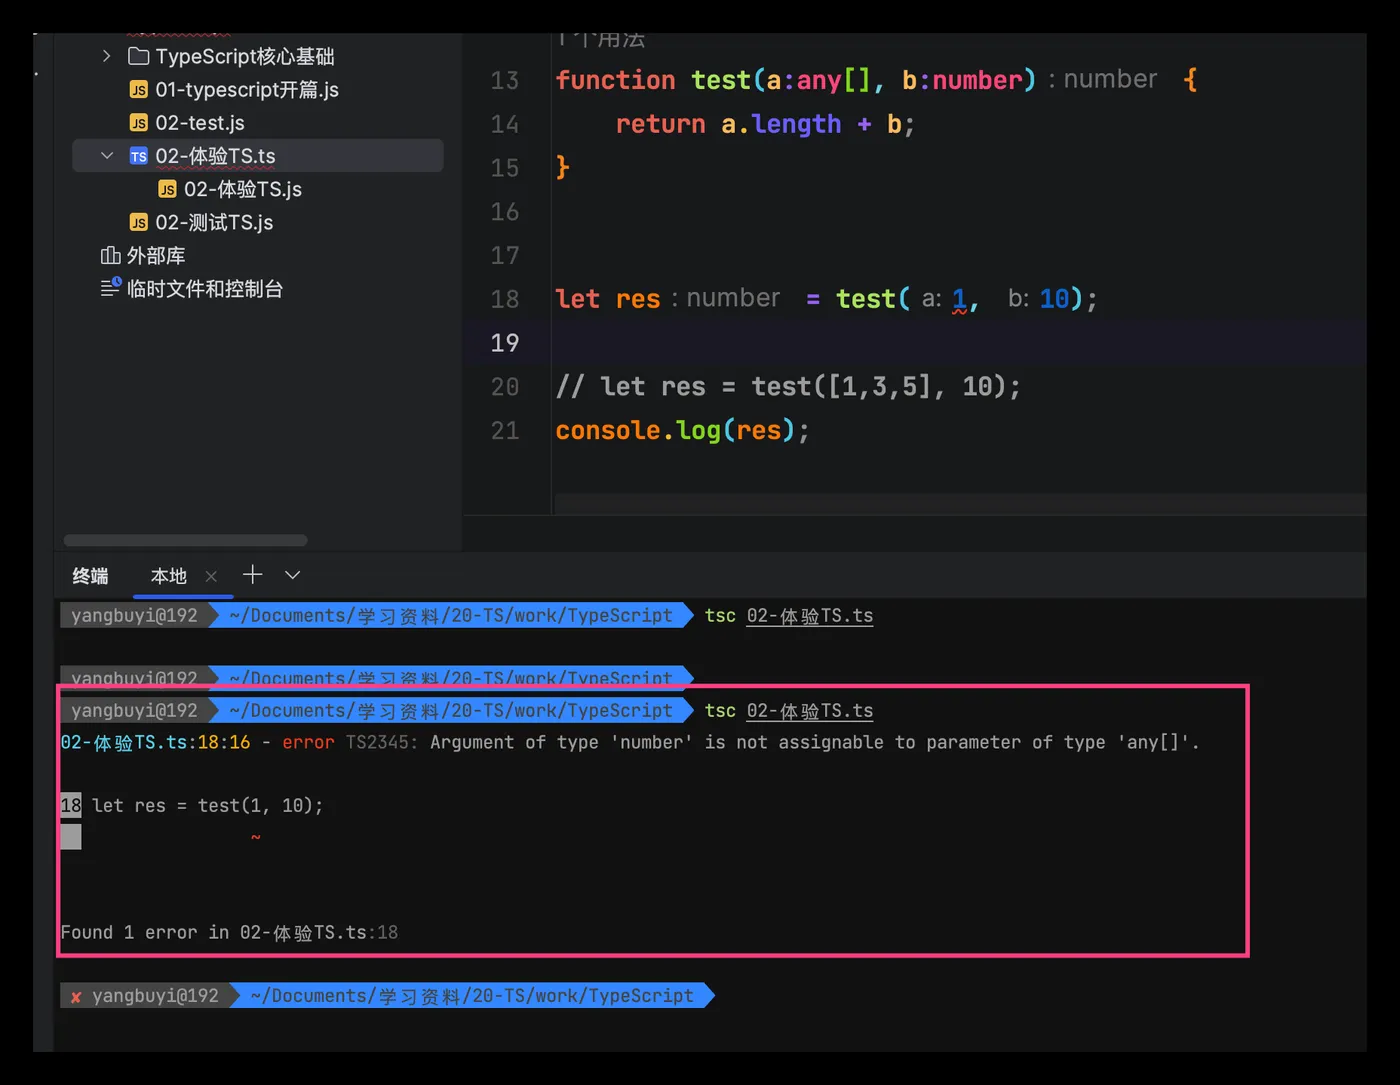Screen dimensions: 1400x1085
Task: Add a new terminal tab with plus icon
Action: [253, 574]
